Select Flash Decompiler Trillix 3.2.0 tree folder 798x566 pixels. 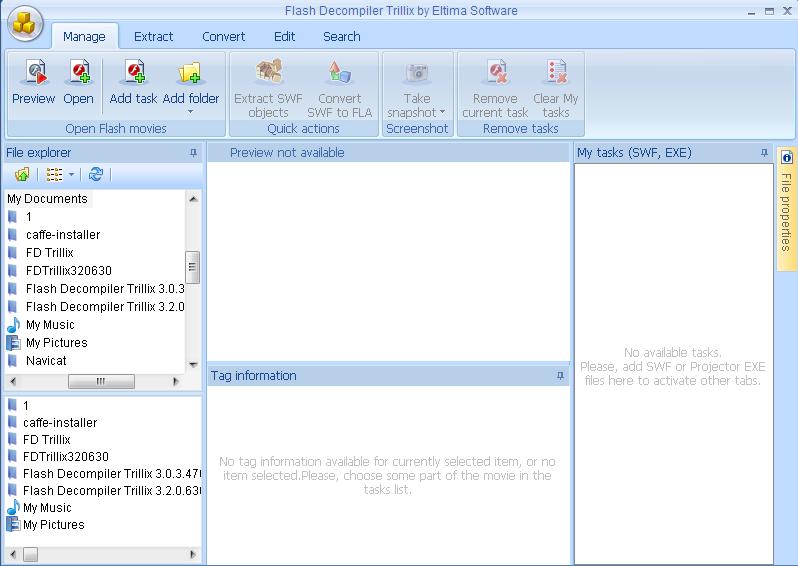tap(105, 306)
